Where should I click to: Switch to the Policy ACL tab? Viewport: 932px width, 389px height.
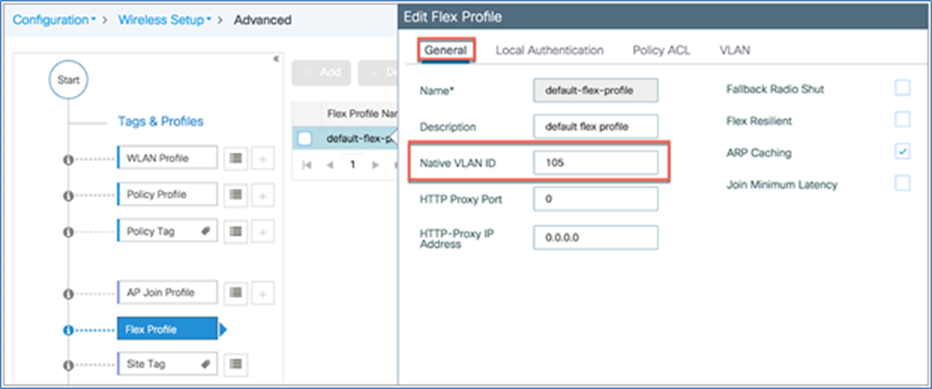tap(662, 50)
